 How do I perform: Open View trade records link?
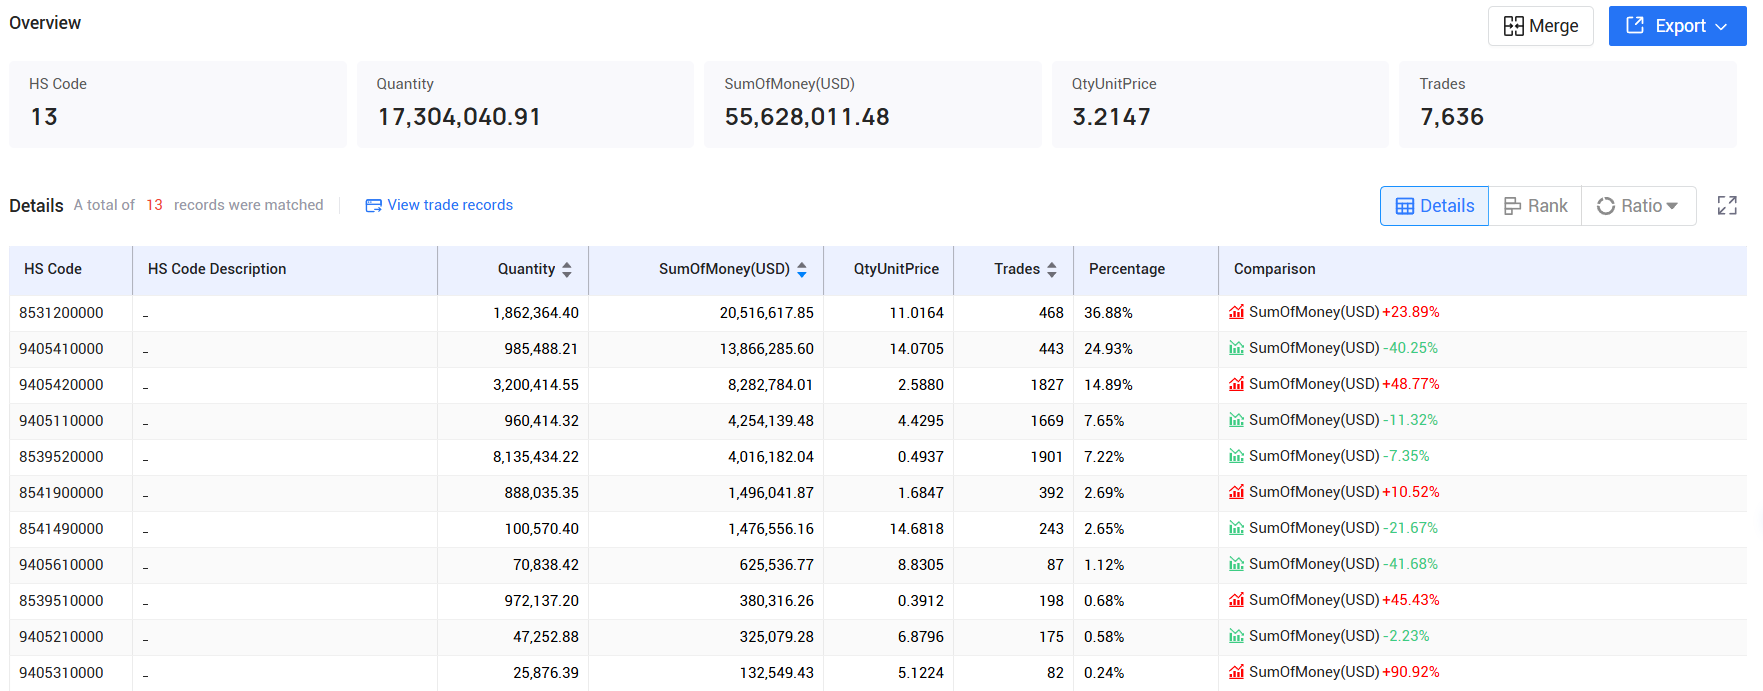tap(439, 205)
